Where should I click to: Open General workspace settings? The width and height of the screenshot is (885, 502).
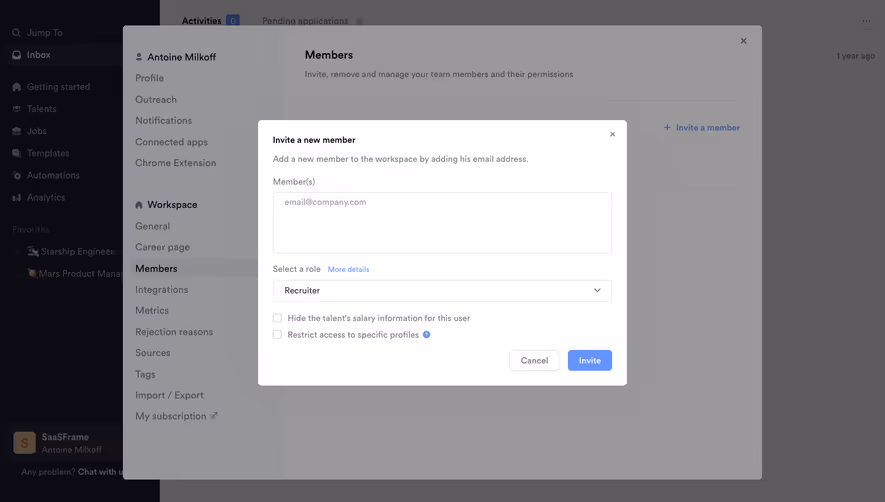pyautogui.click(x=152, y=226)
